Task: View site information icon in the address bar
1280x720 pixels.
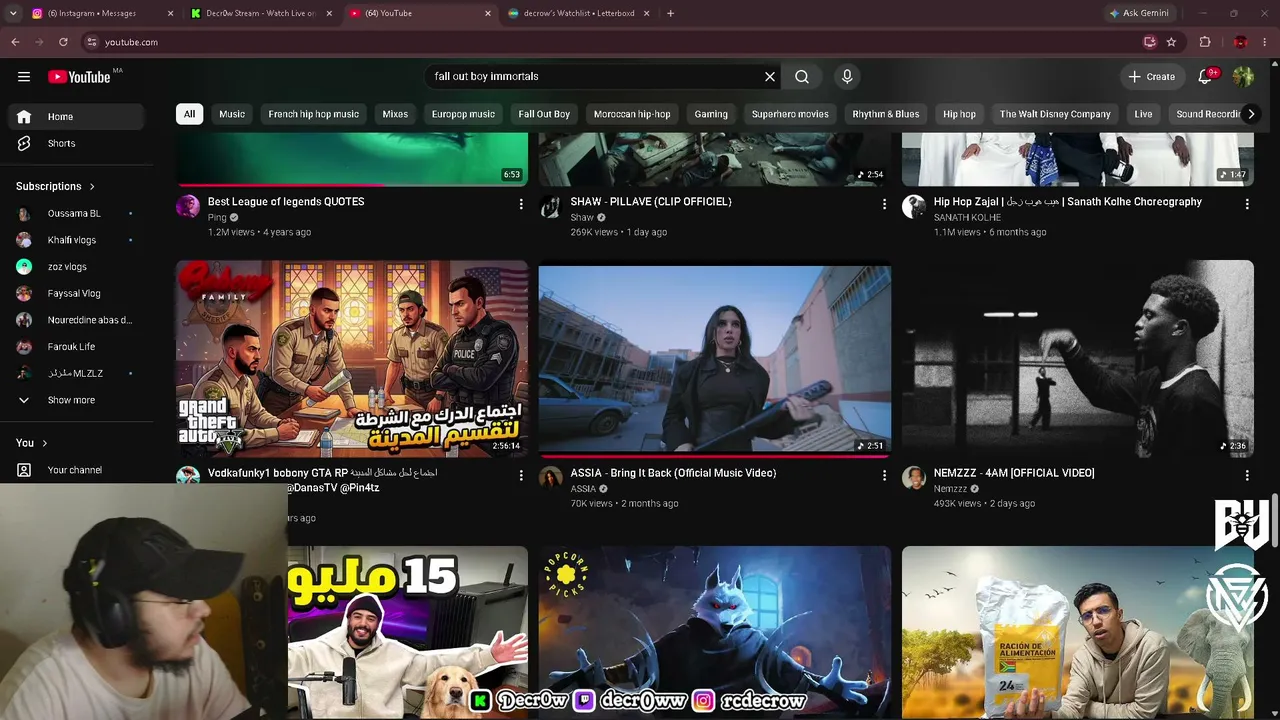Action: pos(91,42)
